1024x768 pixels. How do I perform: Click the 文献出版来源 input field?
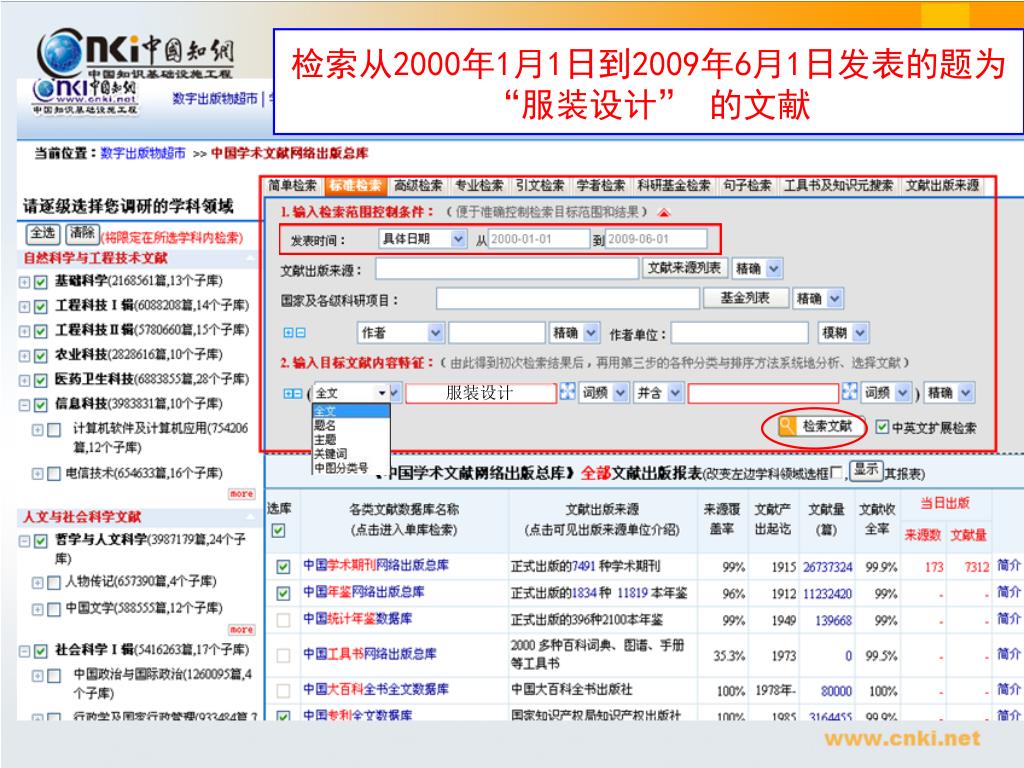click(x=507, y=268)
